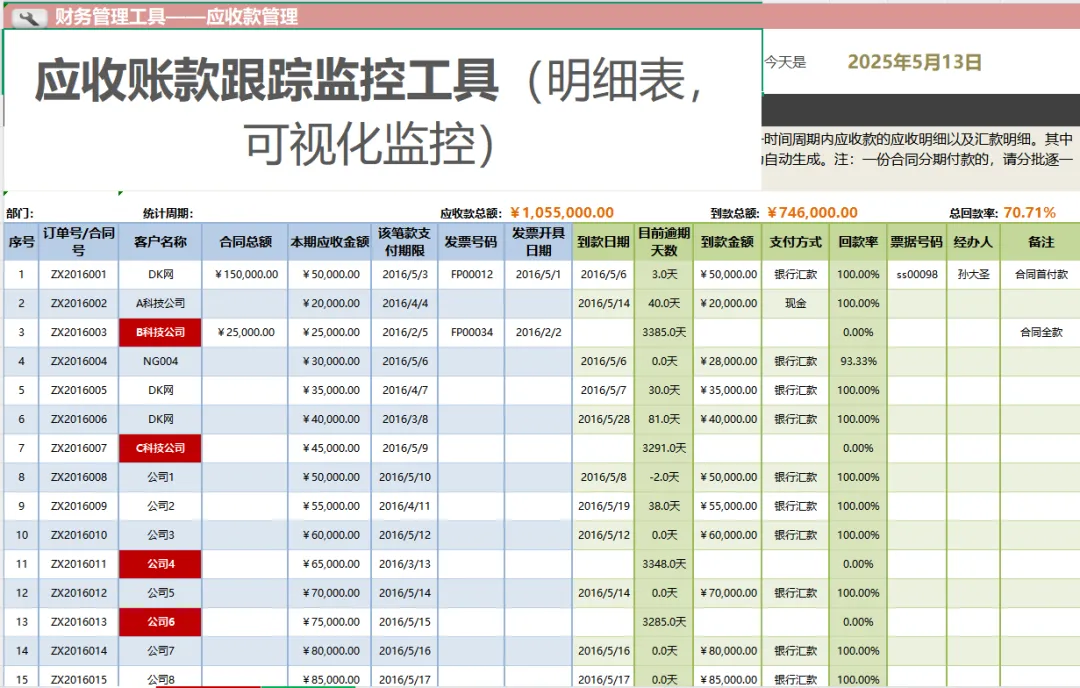Image resolution: width=1080 pixels, height=688 pixels.
Task: Click the 序号 column header
Action: [21, 242]
